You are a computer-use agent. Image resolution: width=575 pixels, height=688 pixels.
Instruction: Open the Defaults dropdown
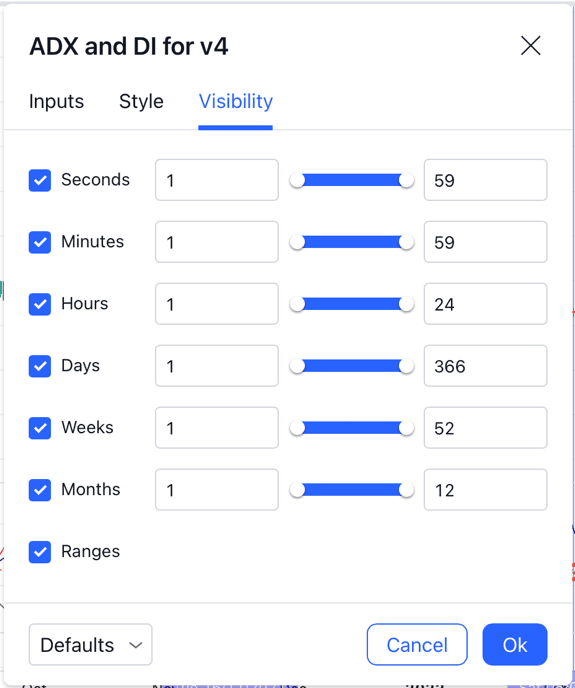[x=90, y=645]
